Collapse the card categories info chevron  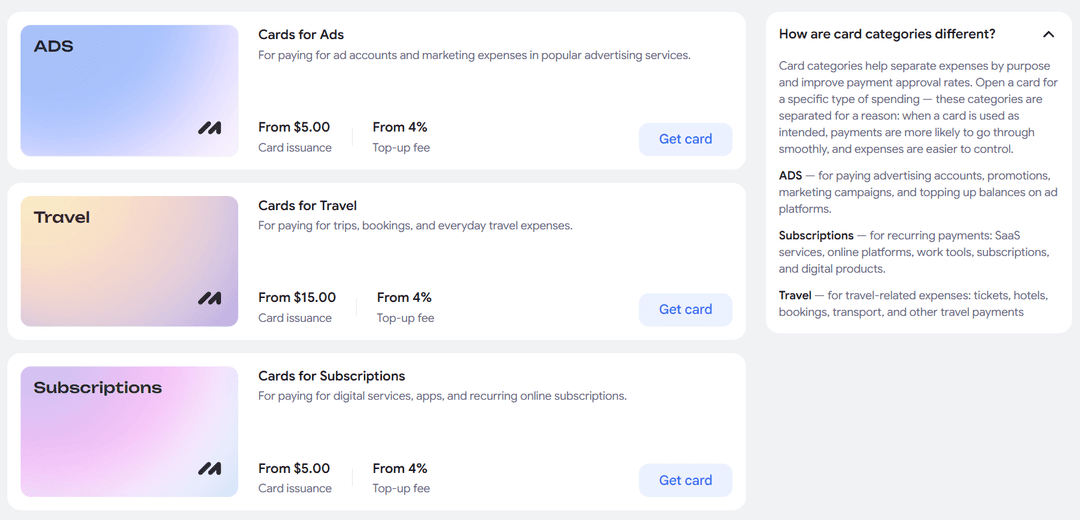1048,34
